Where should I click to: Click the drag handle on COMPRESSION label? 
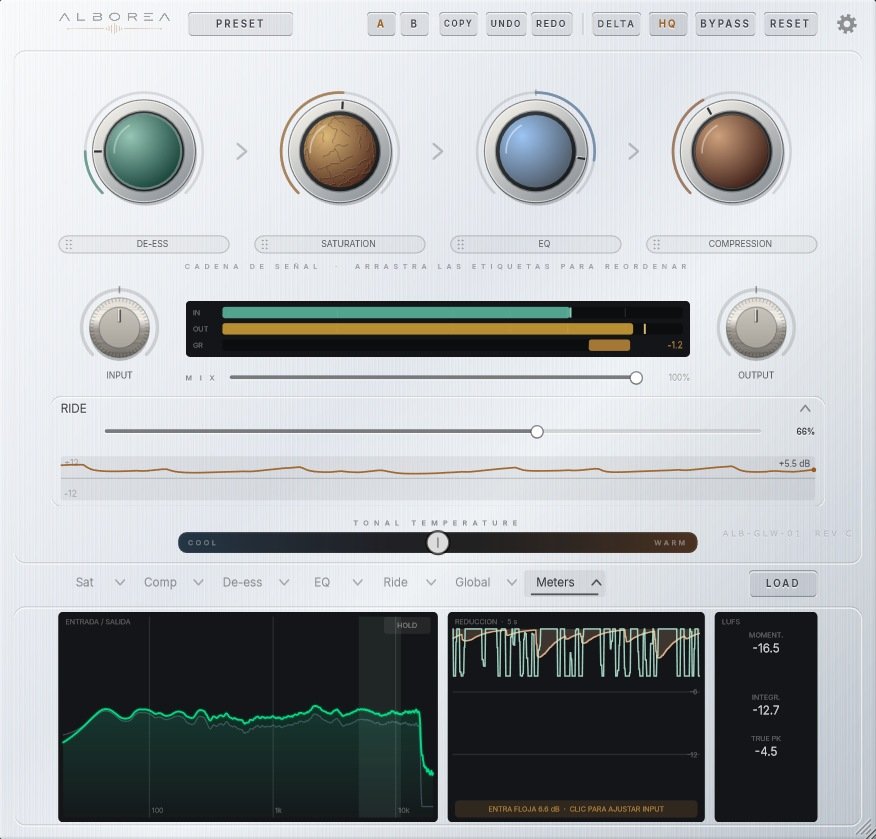click(656, 244)
